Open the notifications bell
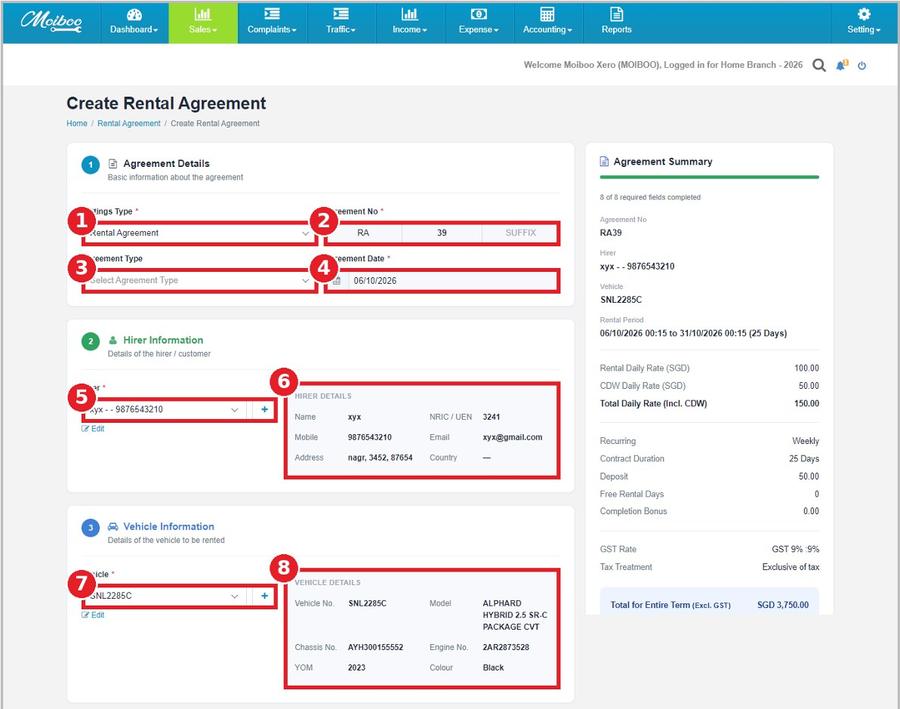900x709 pixels. (841, 65)
